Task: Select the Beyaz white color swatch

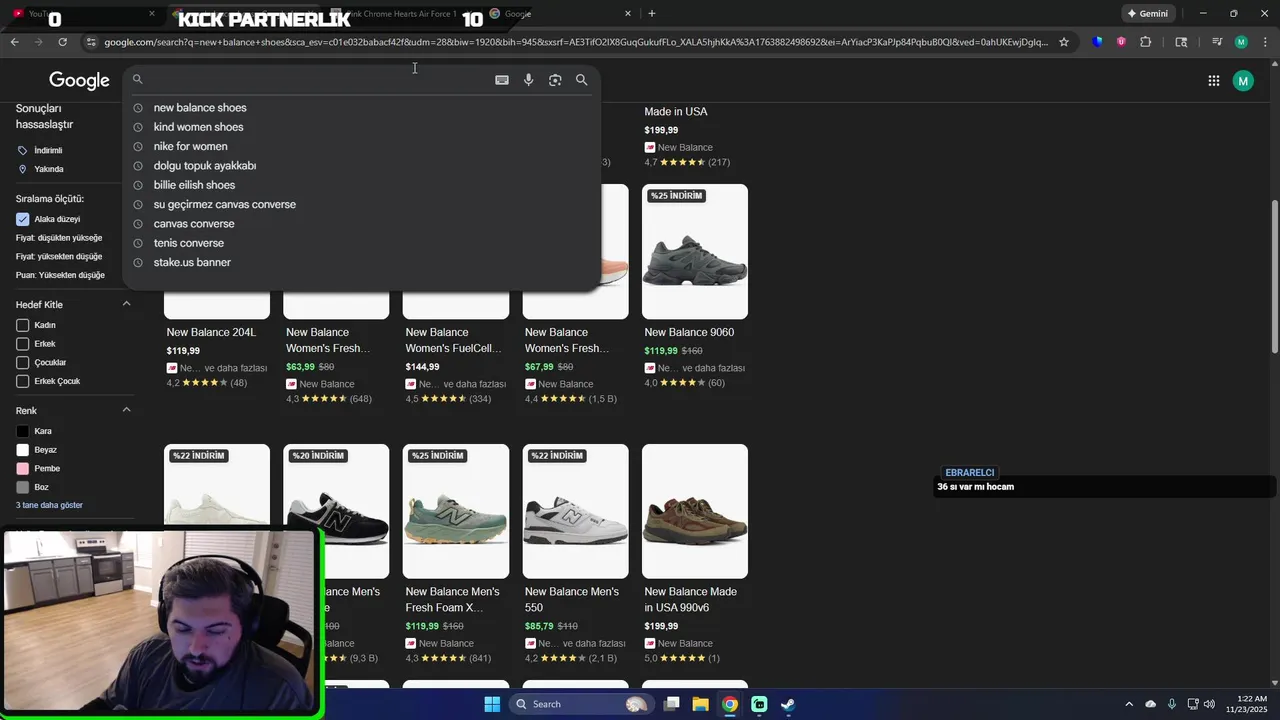Action: tap(23, 450)
